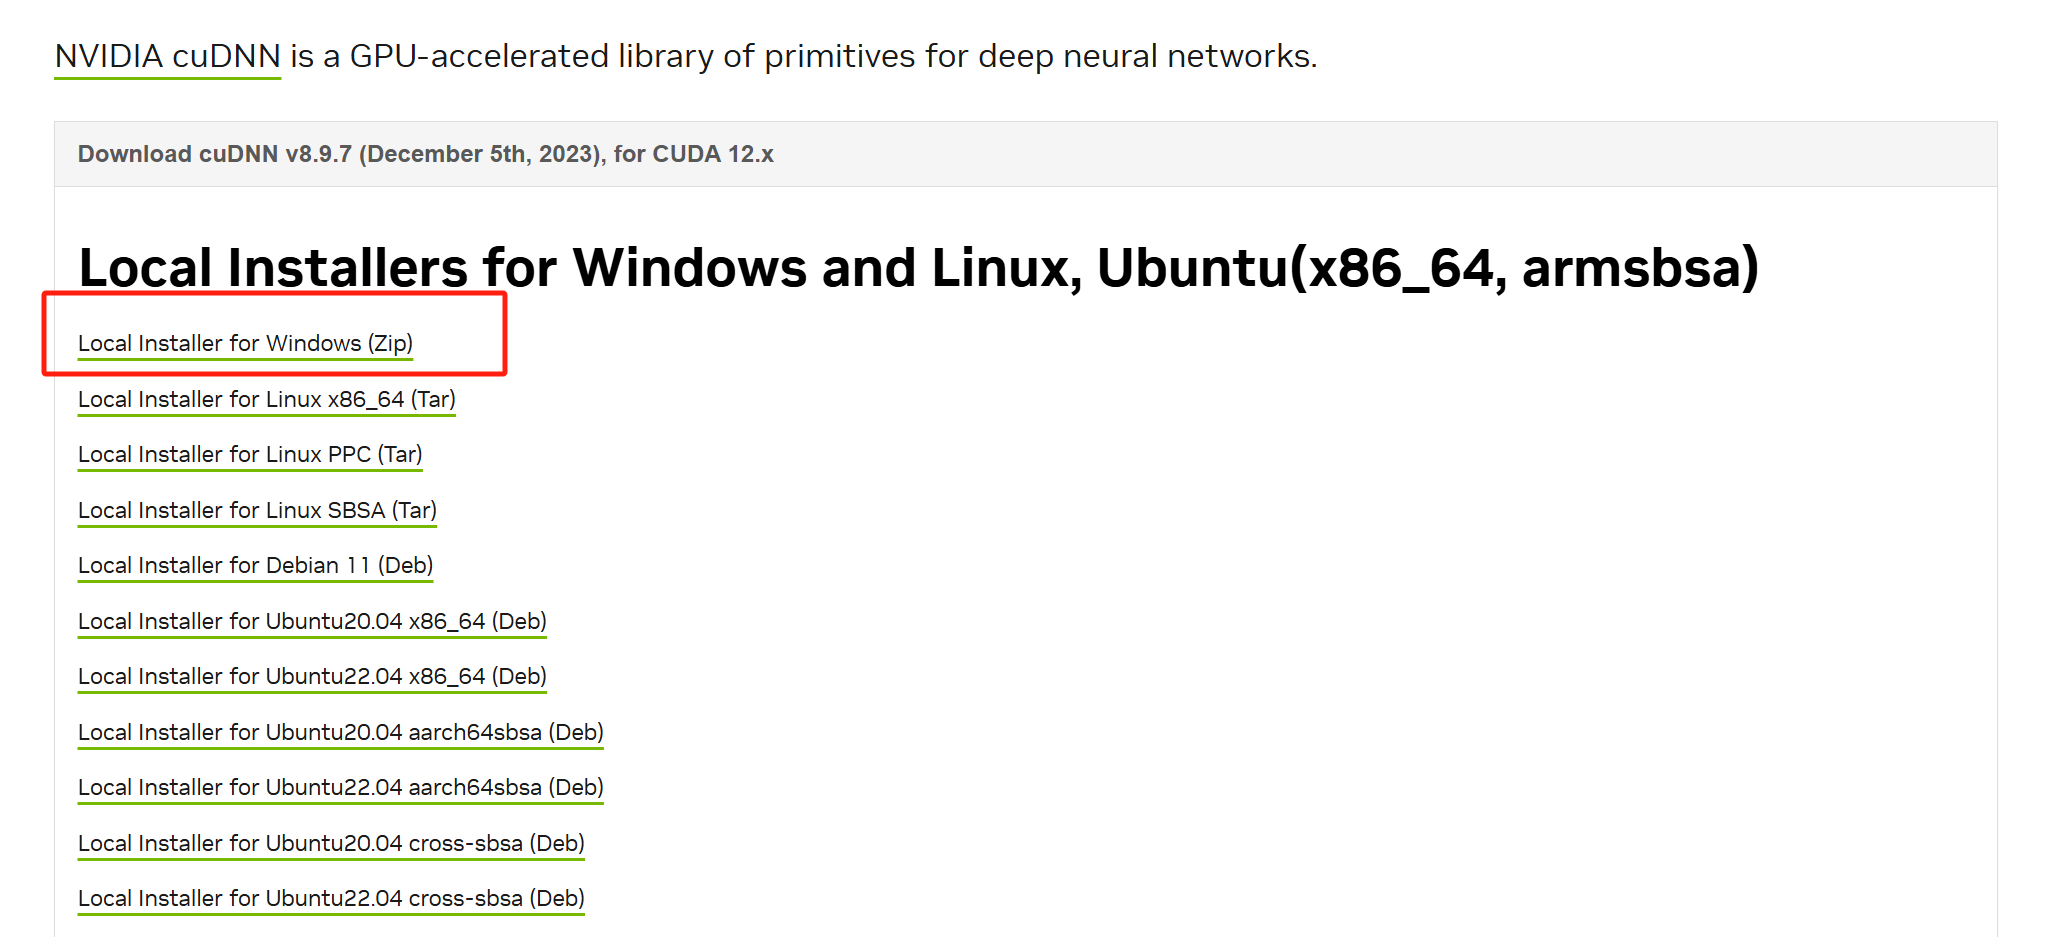This screenshot has height=937, width=2047.
Task: Download Ubuntu22.04 cross-sbsa (Deb) installer
Action: [331, 899]
